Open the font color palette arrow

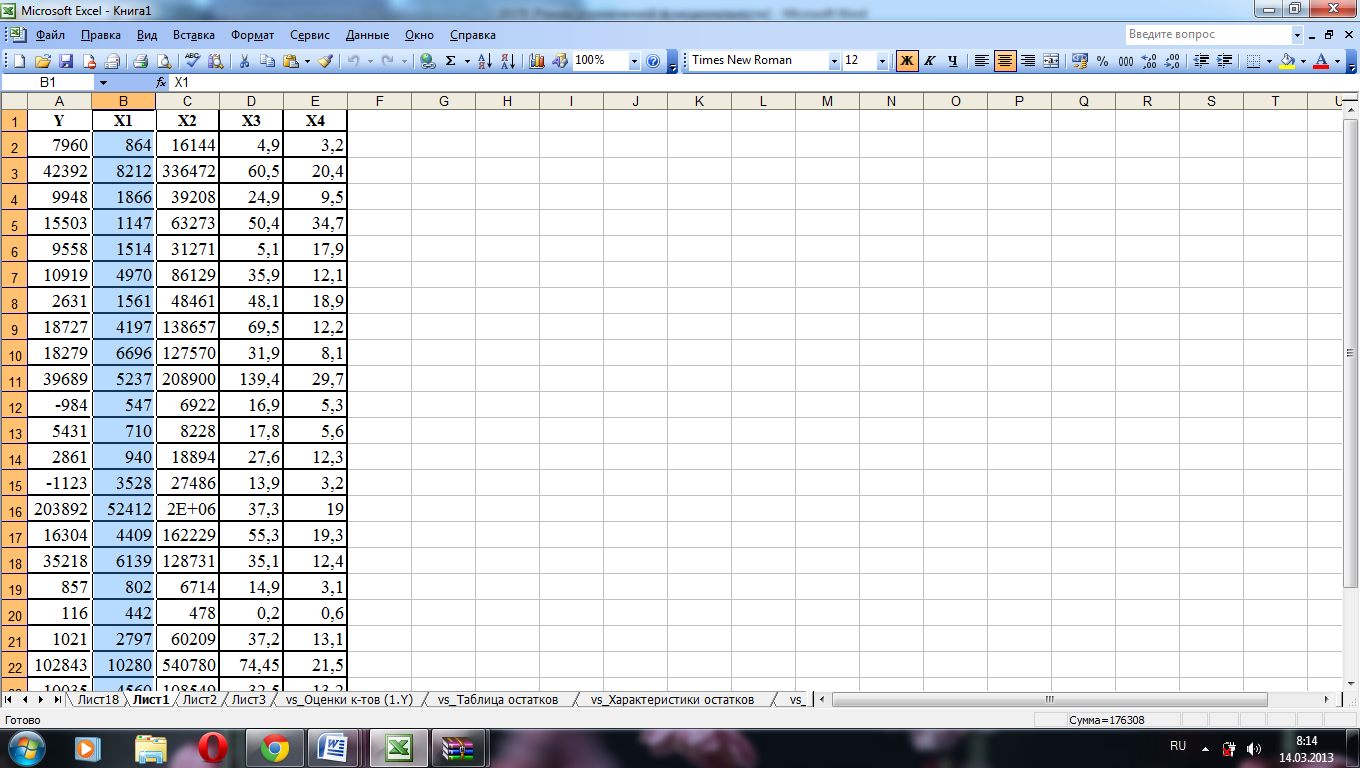1339,61
